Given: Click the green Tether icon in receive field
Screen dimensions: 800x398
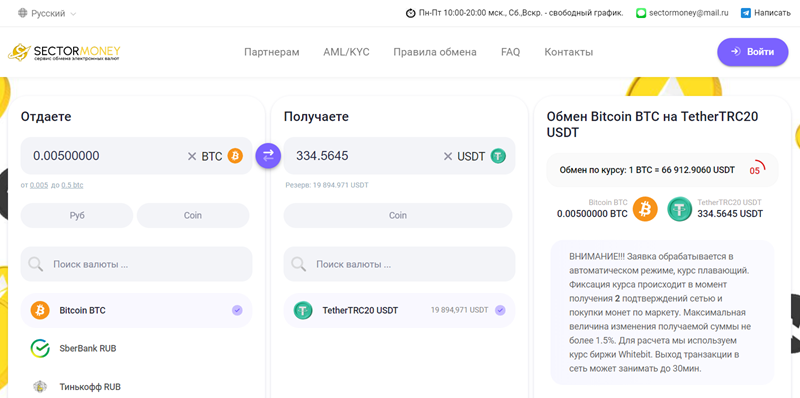Looking at the screenshot, I should (498, 156).
